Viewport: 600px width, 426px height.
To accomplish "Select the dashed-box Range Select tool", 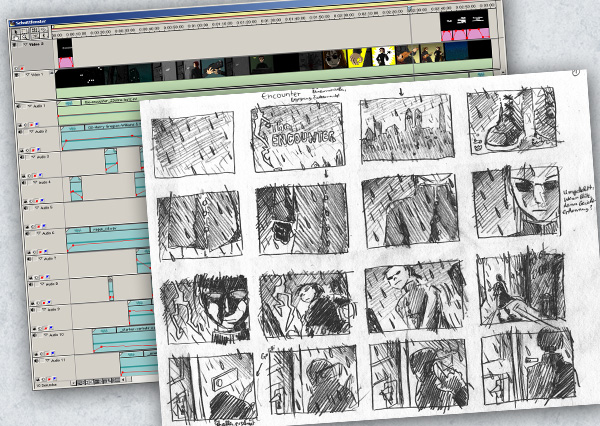I will coord(24,31).
